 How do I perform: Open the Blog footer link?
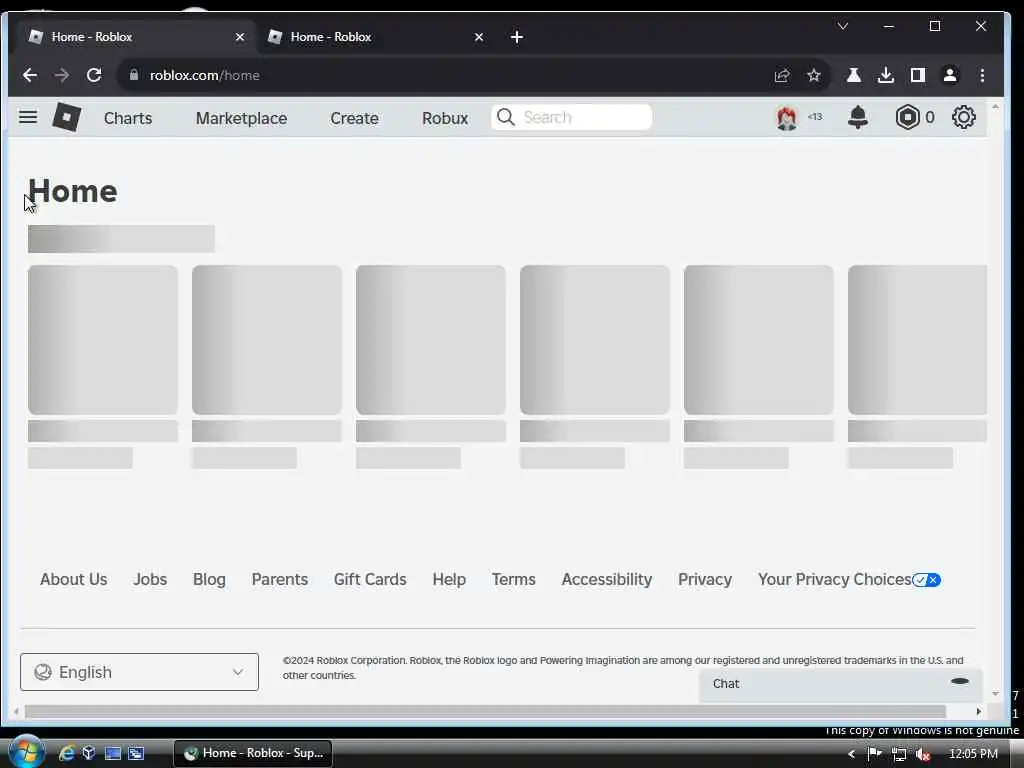click(x=209, y=579)
